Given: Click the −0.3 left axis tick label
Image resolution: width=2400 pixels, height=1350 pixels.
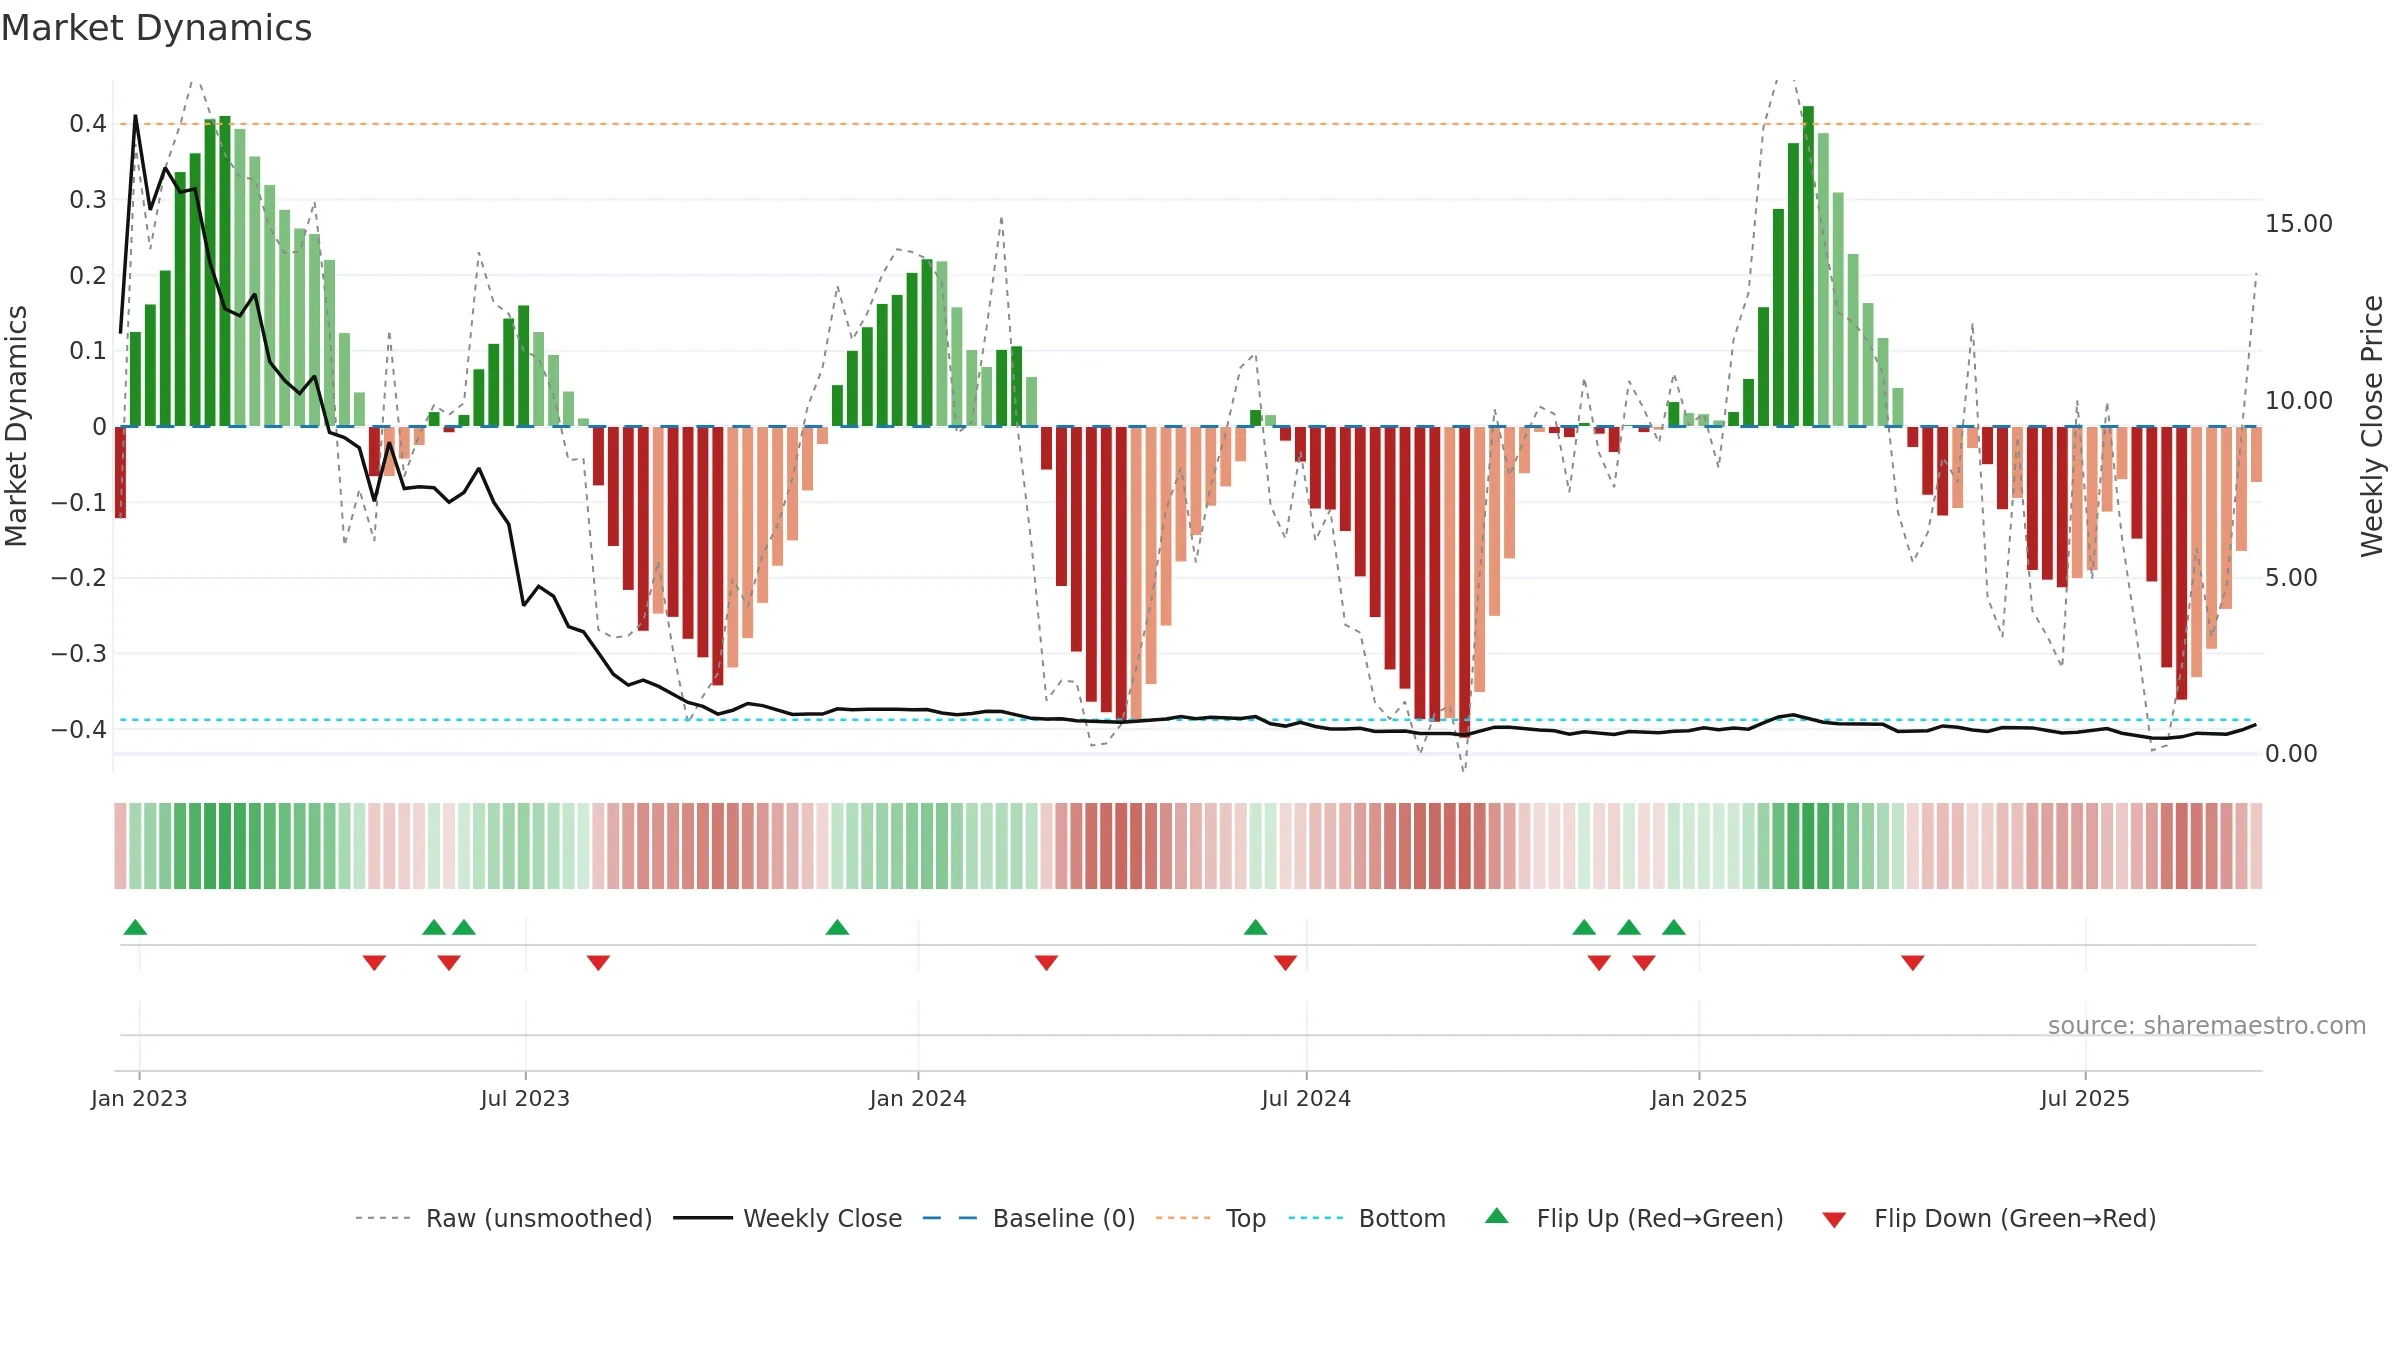Looking at the screenshot, I should (x=79, y=653).
